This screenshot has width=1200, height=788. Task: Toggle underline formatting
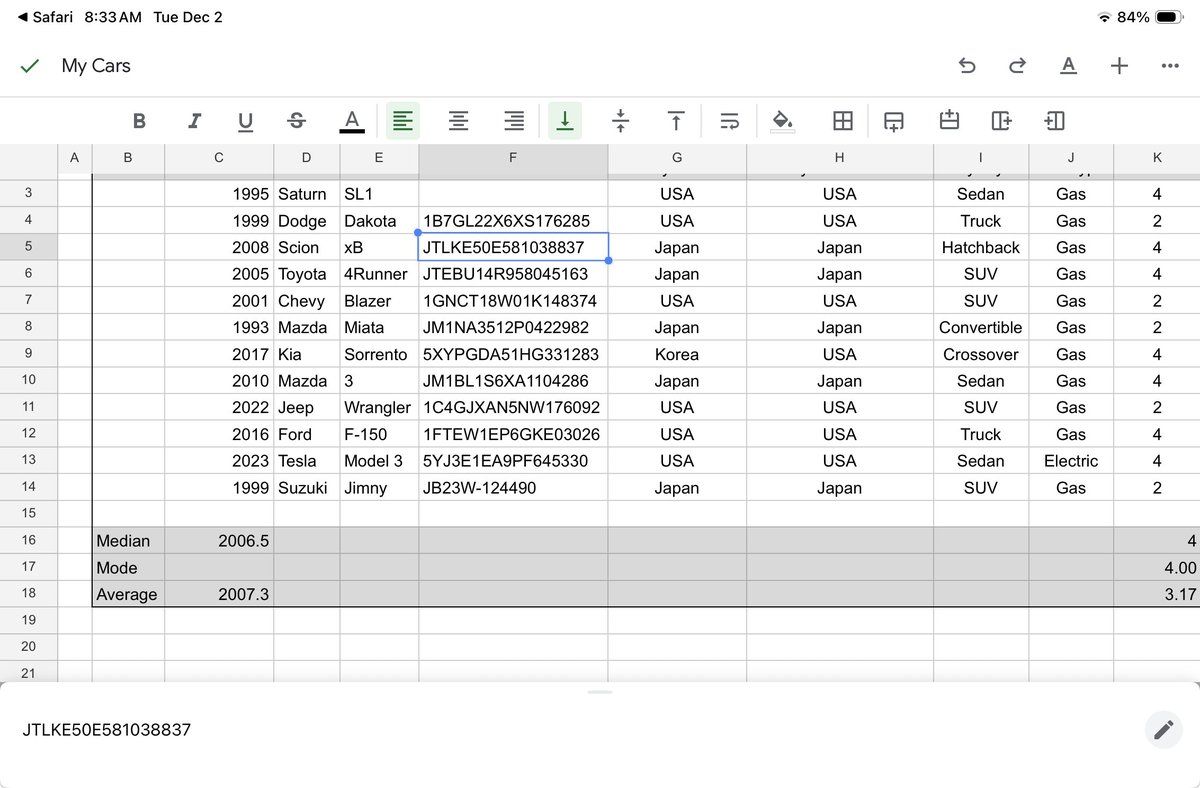(x=245, y=121)
